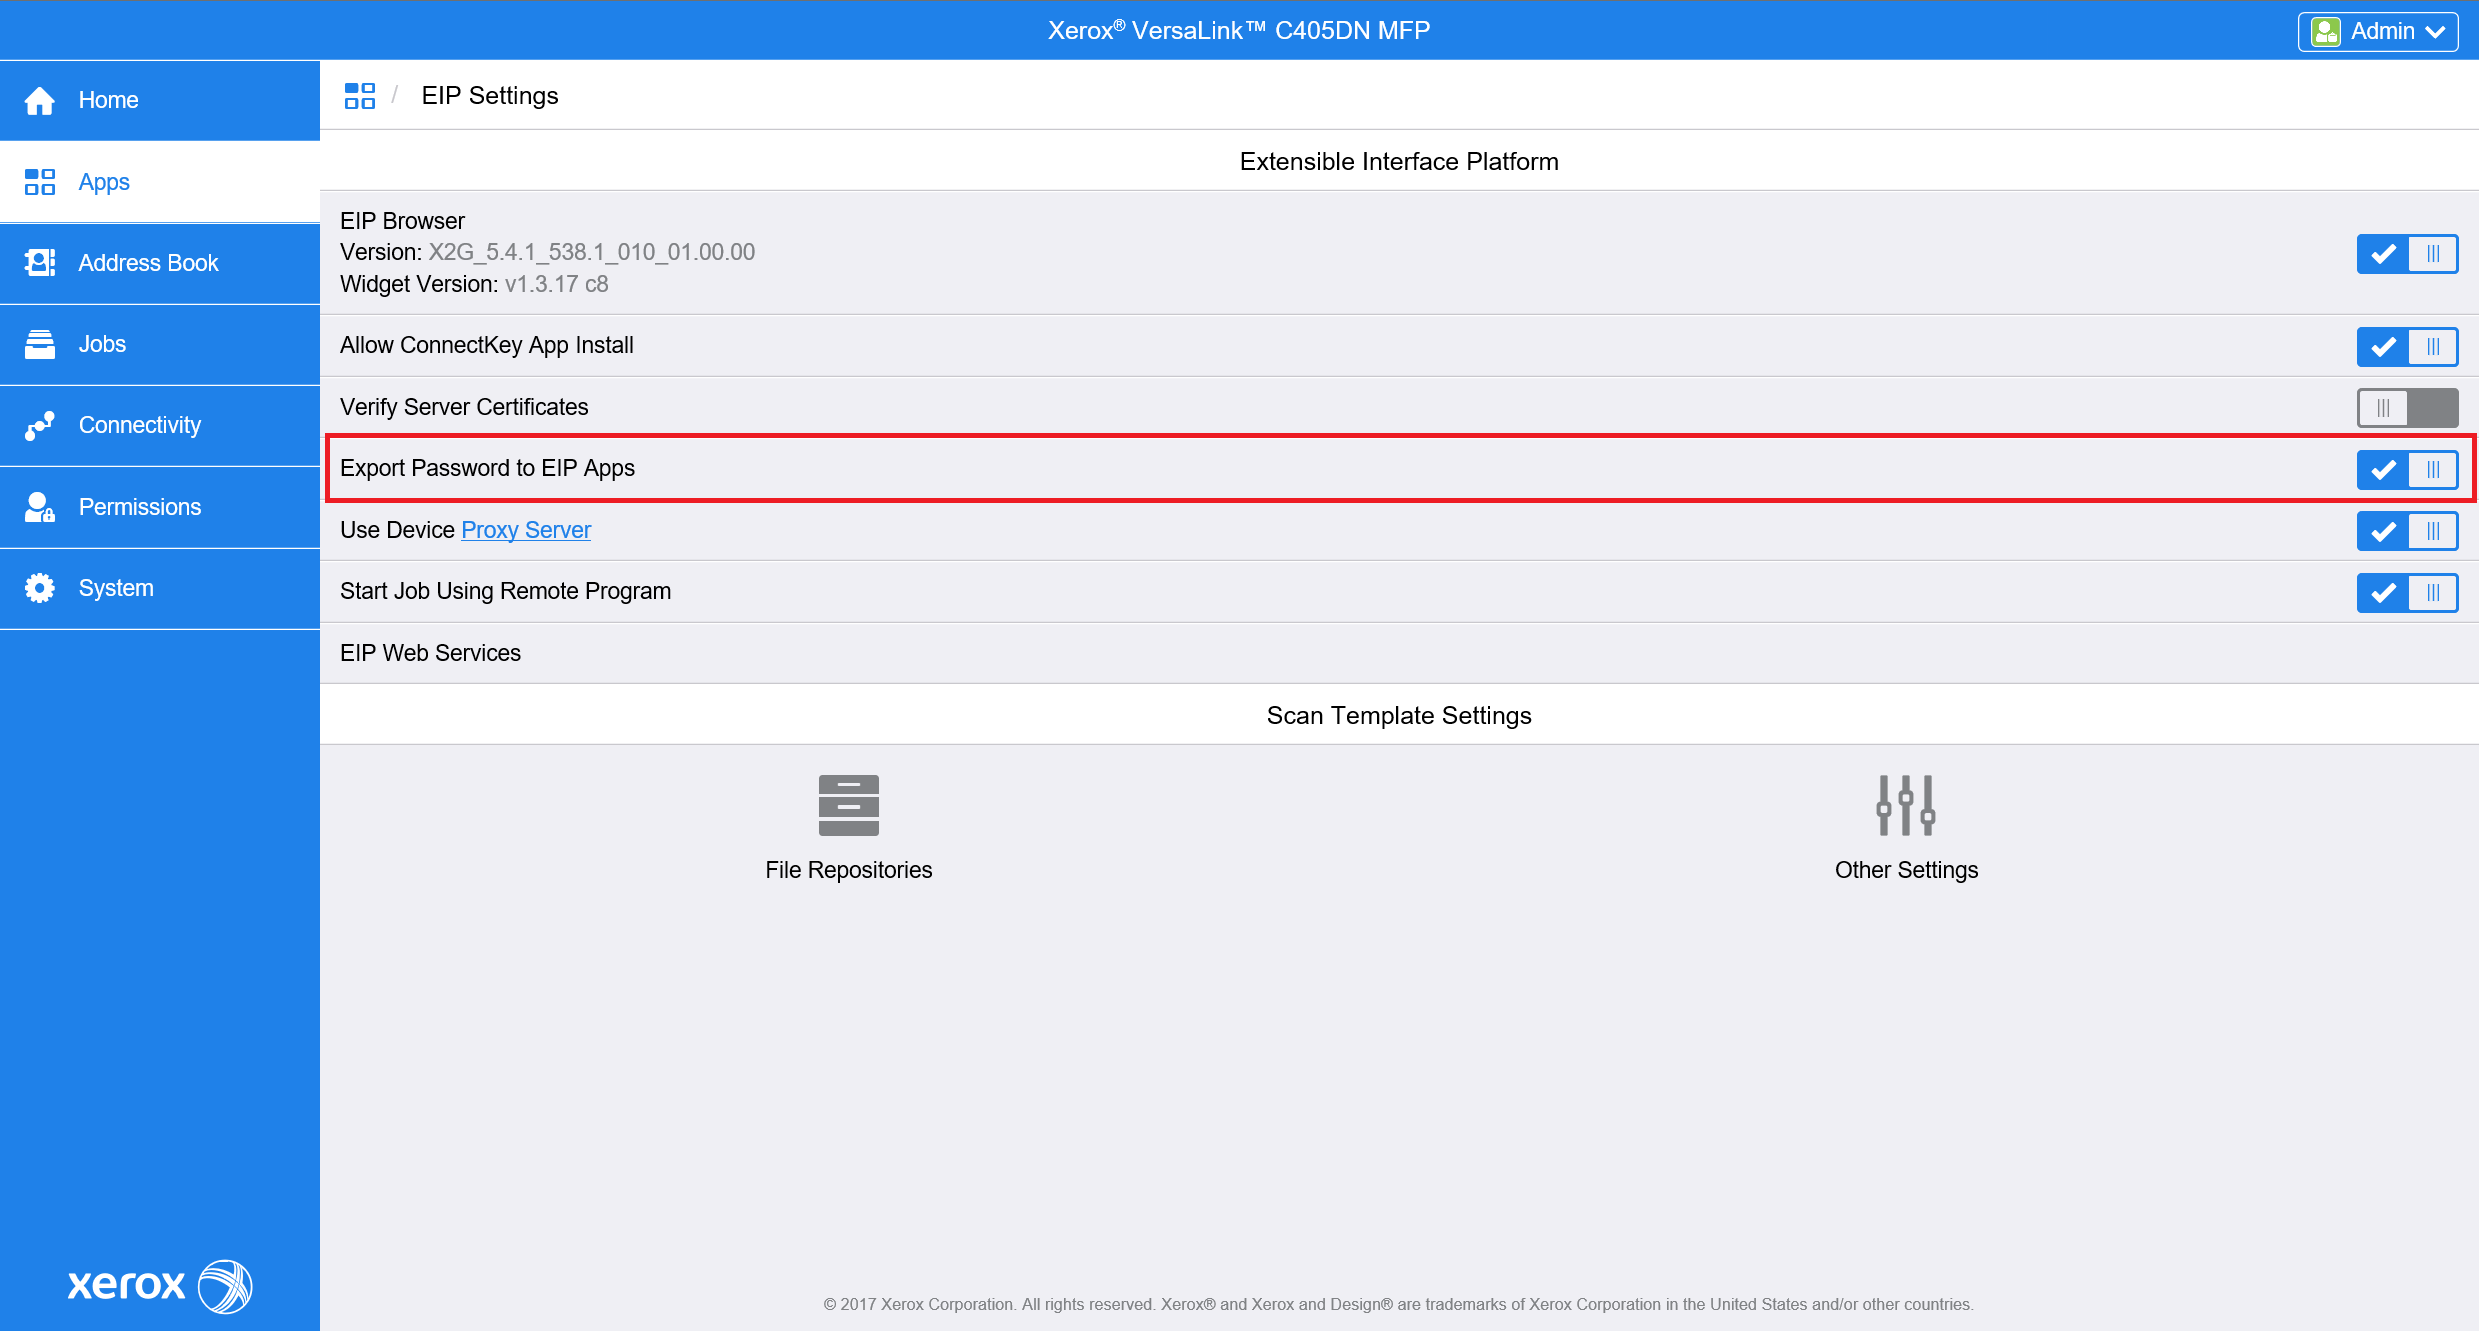Disable the EIP Browser toggle
This screenshot has height=1331, width=2479.
click(2406, 254)
